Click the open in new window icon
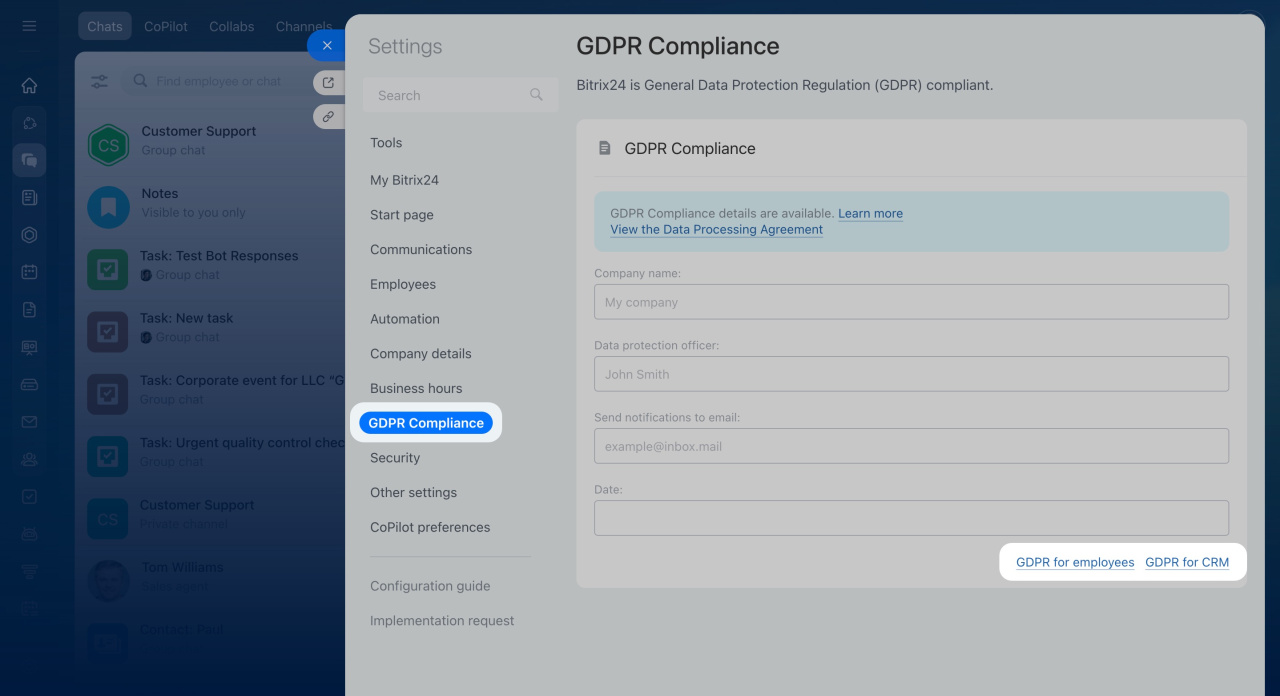1280x696 pixels. click(x=328, y=83)
